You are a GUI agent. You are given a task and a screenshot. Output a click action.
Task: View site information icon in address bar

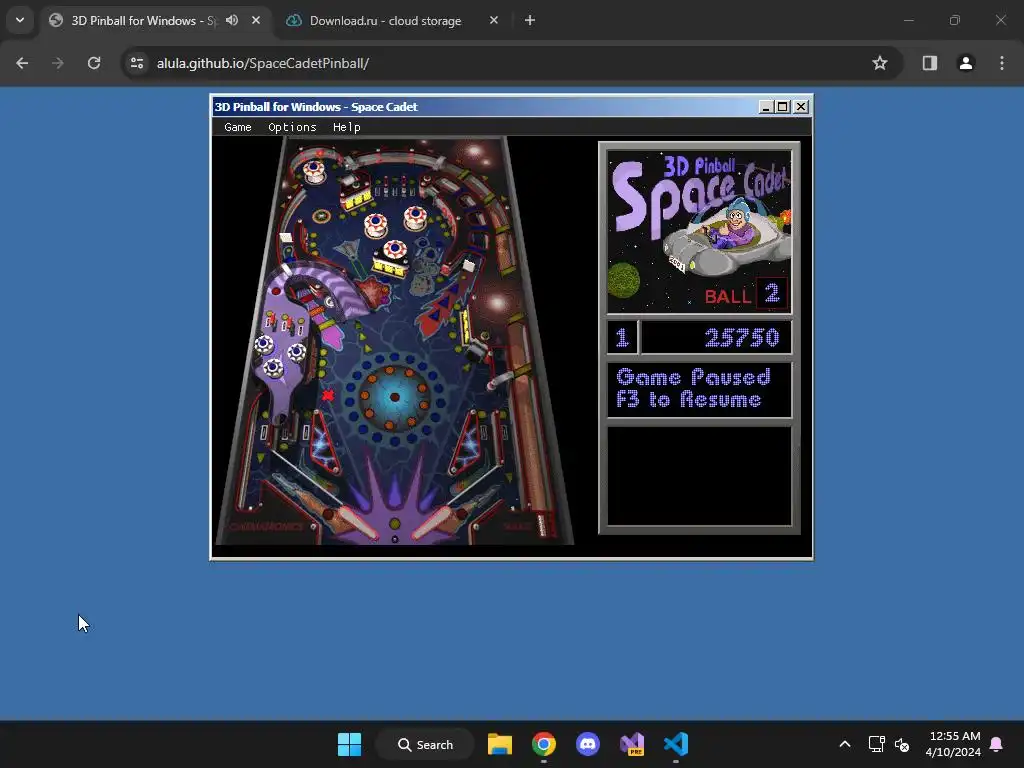[137, 63]
